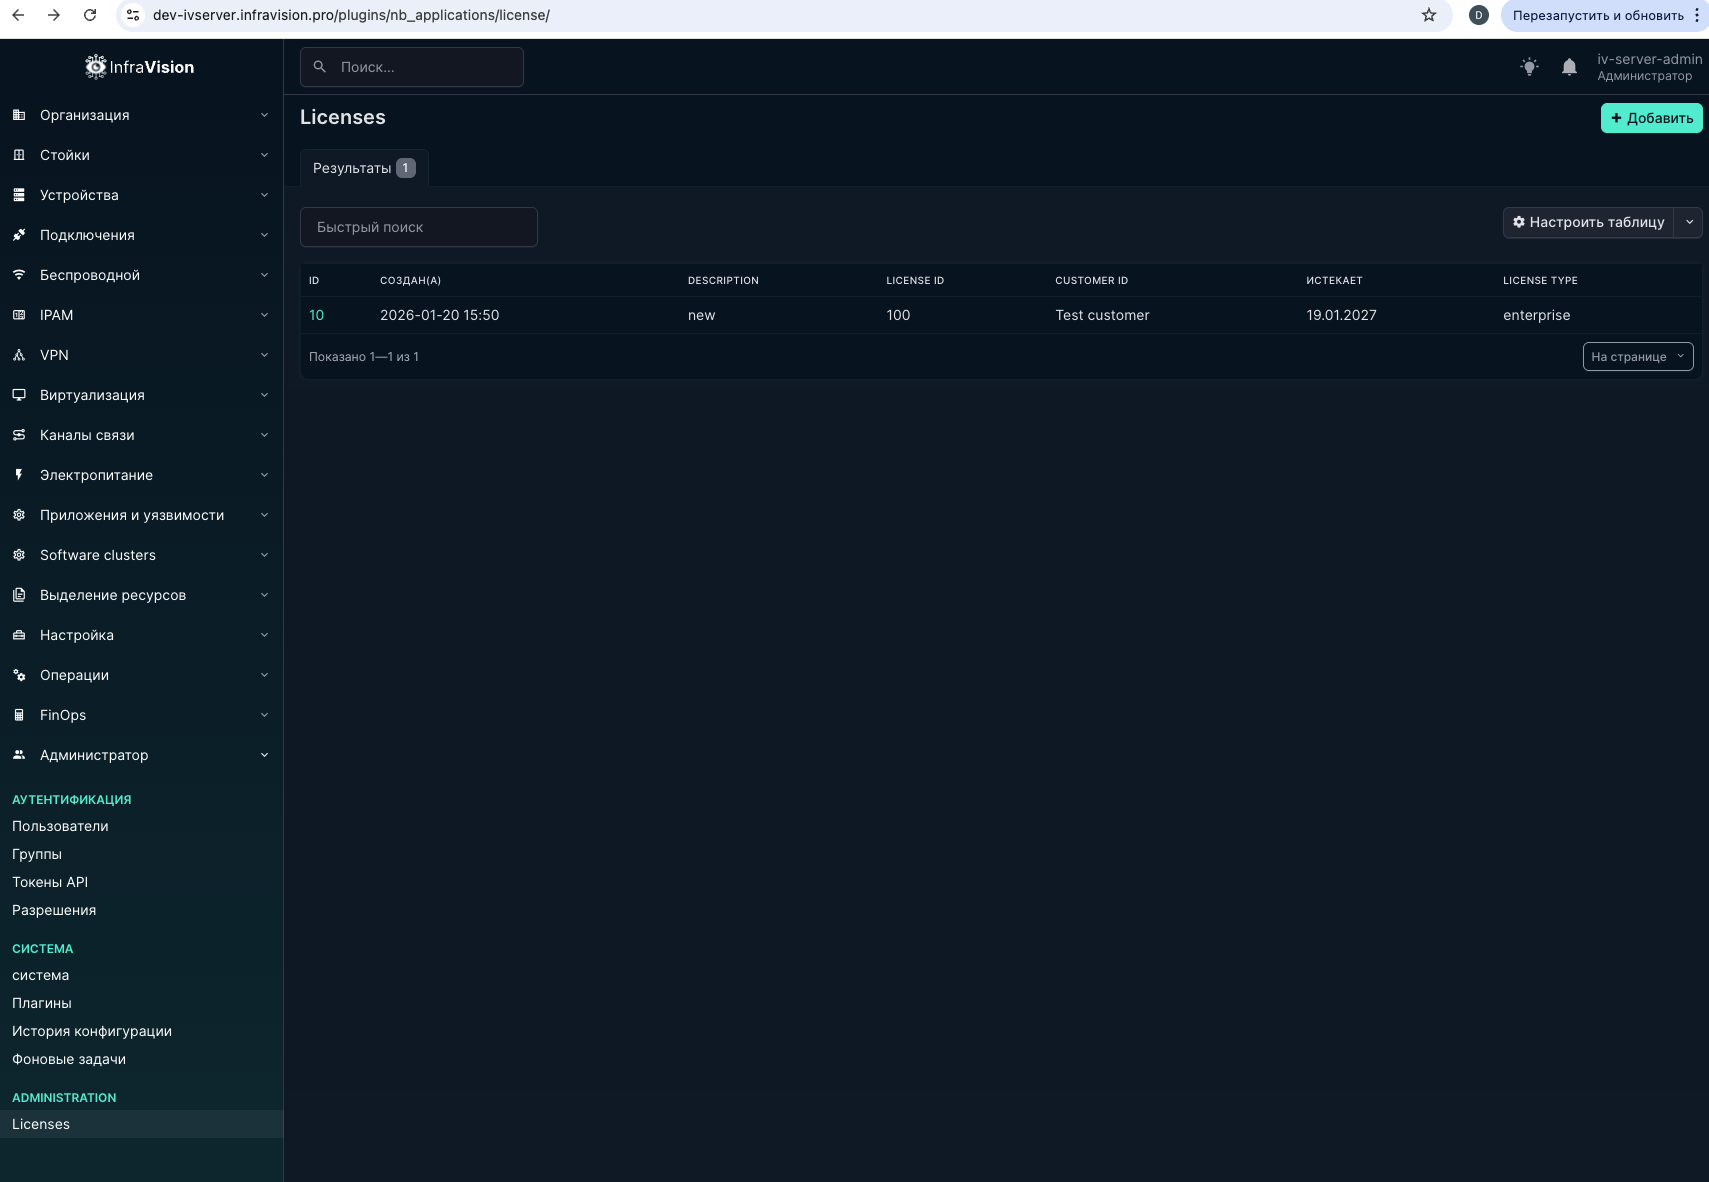The image size is (1709, 1182).
Task: Sort the table by the Истекает column
Action: click(1334, 281)
